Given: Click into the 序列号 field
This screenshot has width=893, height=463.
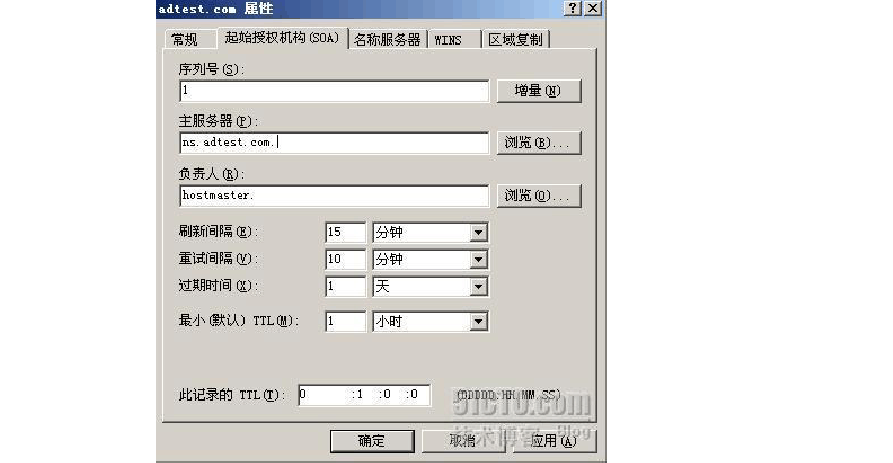Looking at the screenshot, I should click(x=334, y=91).
